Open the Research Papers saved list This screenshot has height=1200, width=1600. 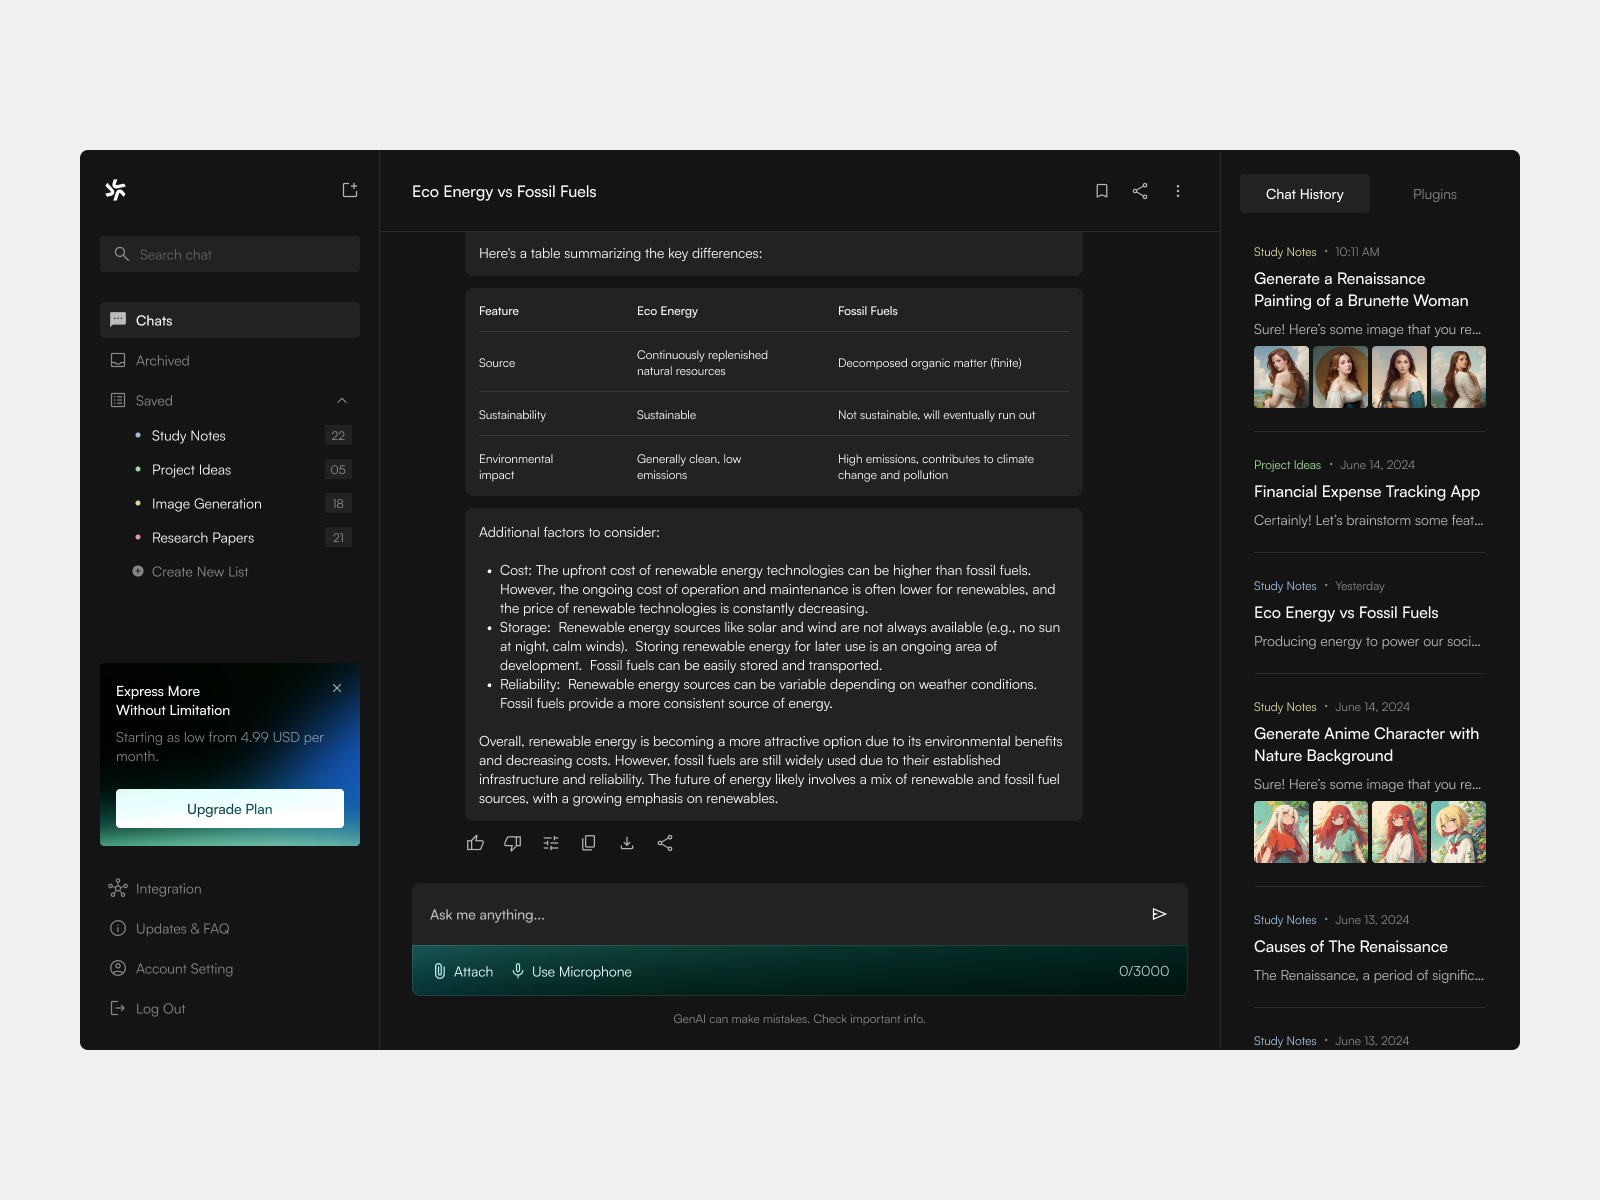tap(203, 538)
